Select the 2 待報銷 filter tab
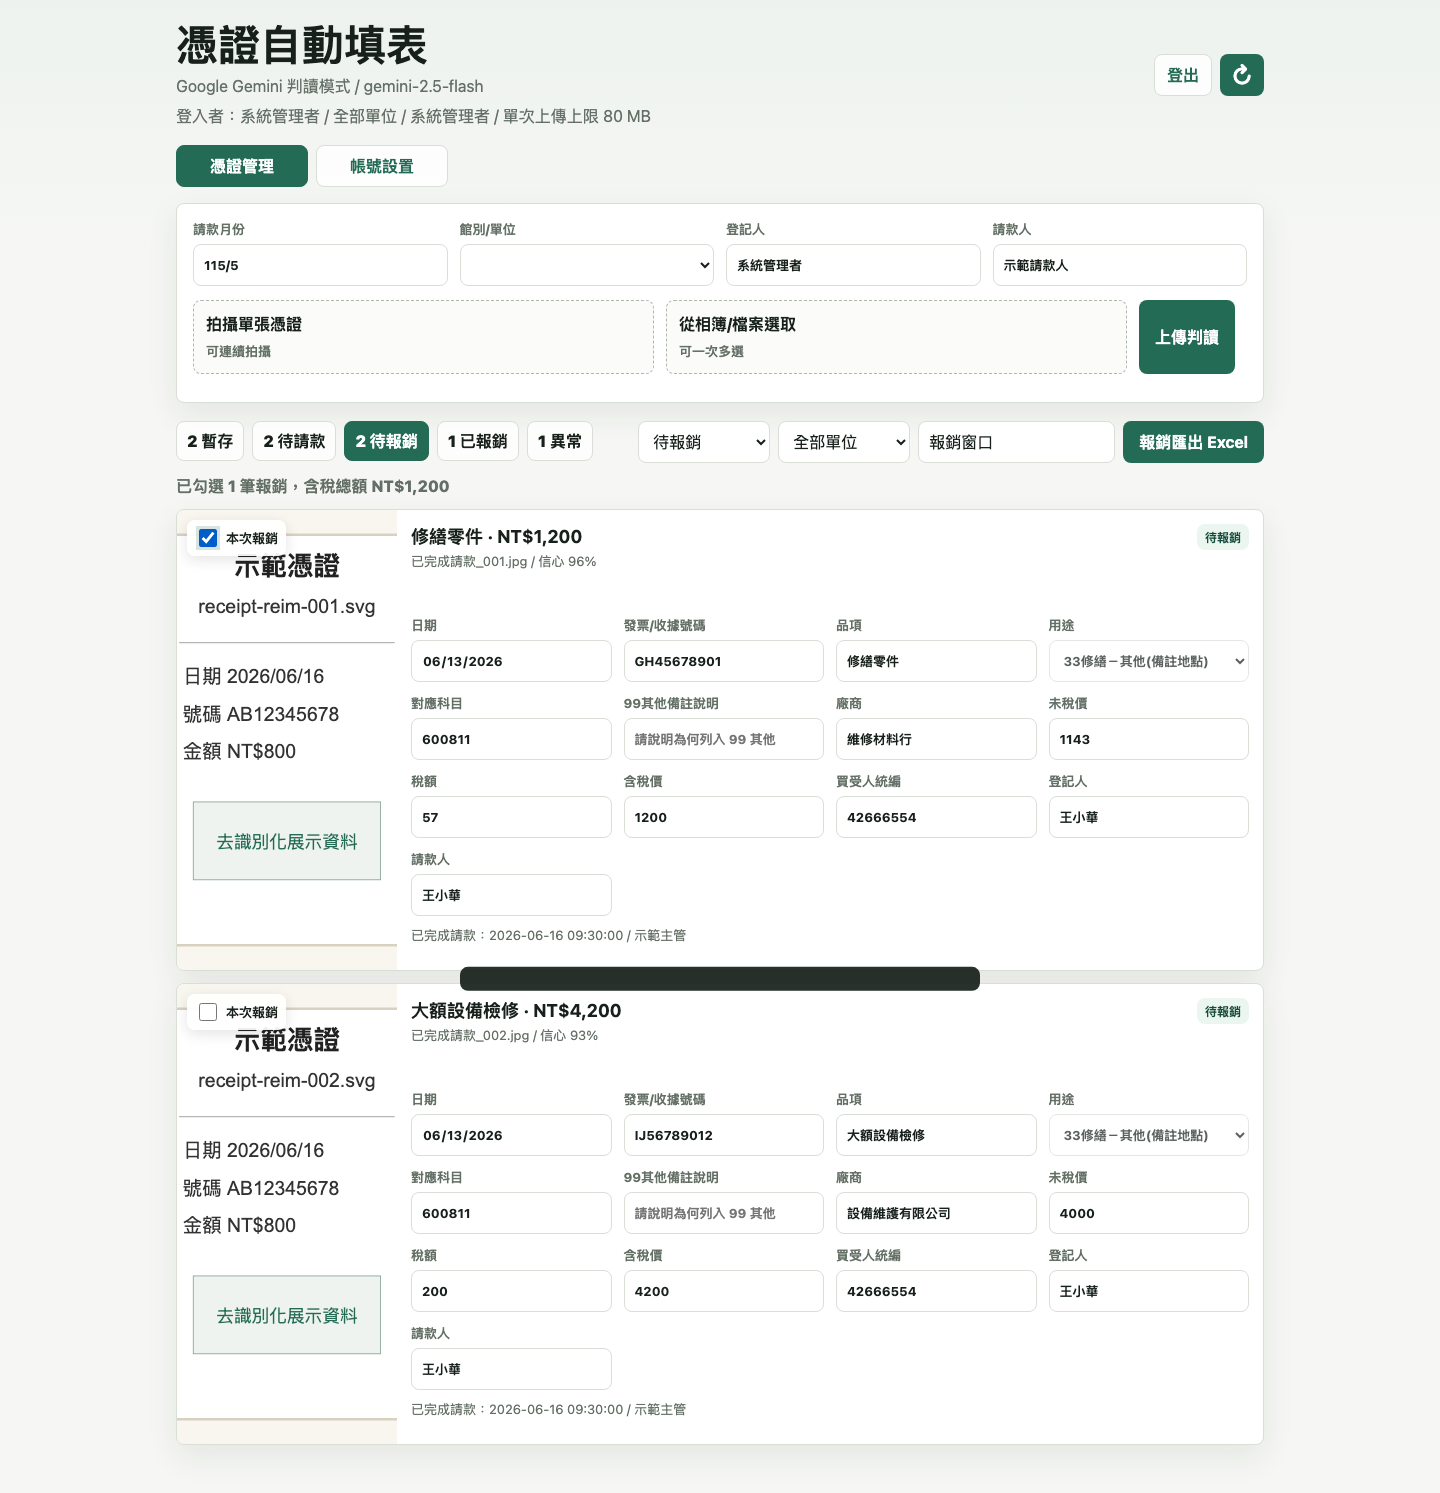The image size is (1440, 1493). point(386,441)
